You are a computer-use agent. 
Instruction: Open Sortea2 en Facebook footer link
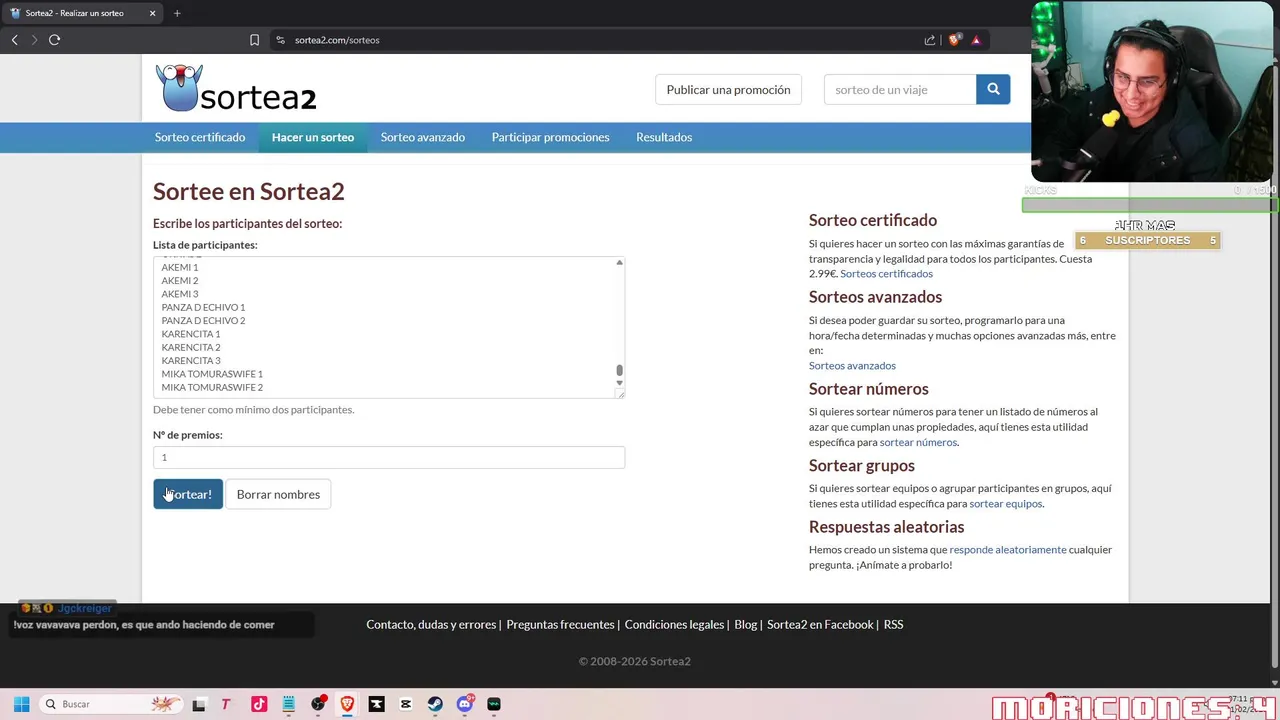coord(820,624)
